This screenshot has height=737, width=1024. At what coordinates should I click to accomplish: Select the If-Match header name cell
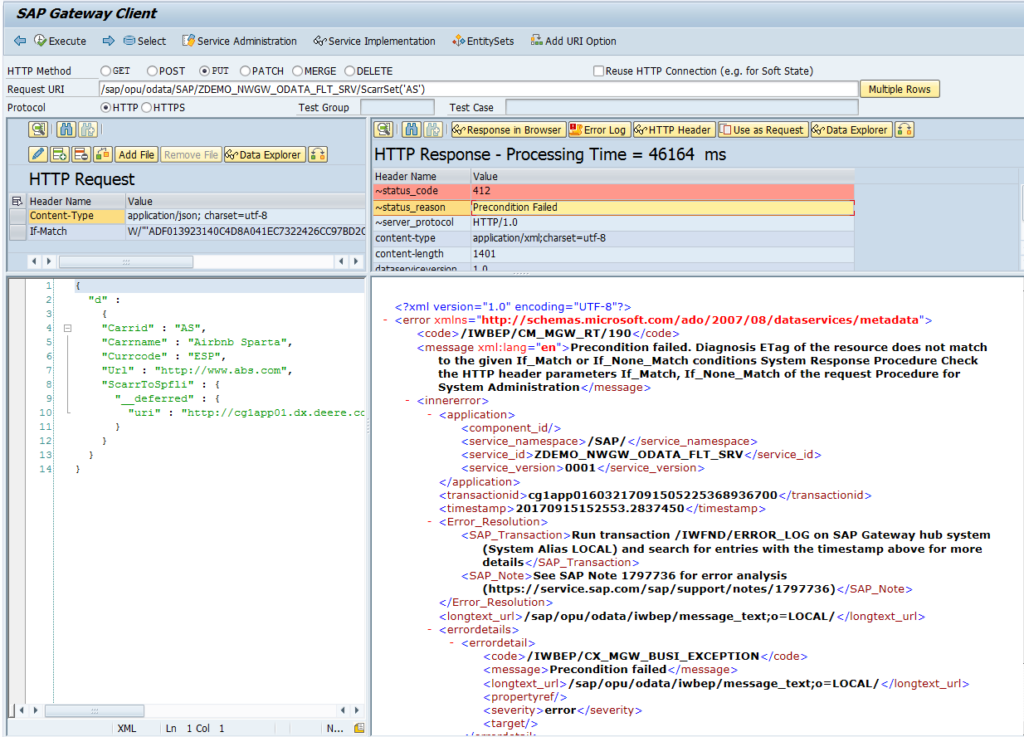coord(76,231)
